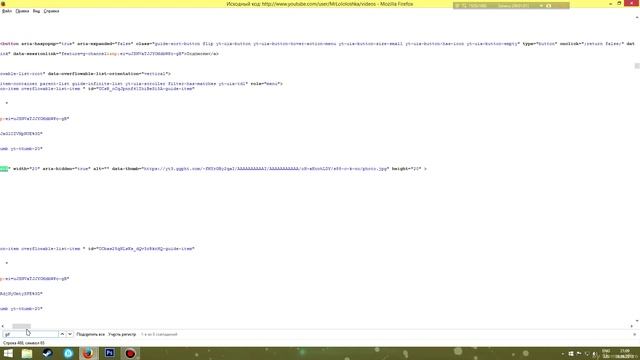Image resolution: width=640 pixels, height=360 pixels.
Task: Open the Вид menu
Action: coord(36,11)
